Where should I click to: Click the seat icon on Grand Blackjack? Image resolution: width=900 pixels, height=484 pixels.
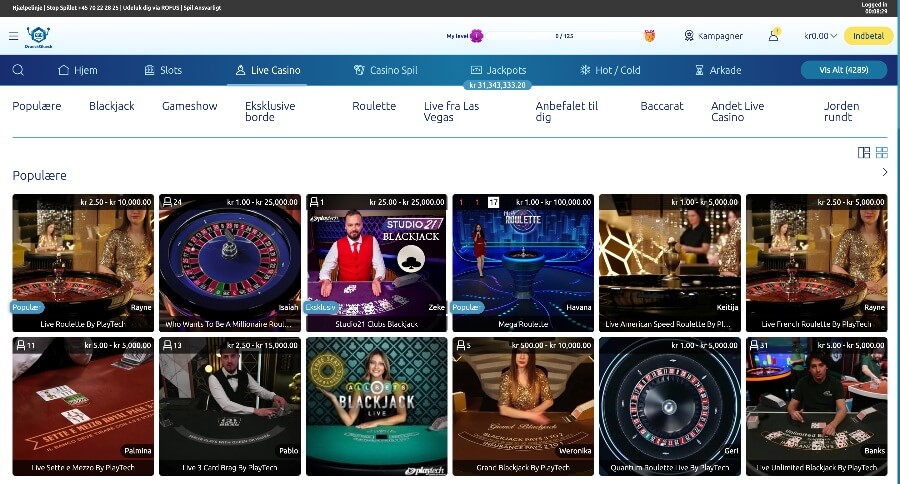pos(460,345)
